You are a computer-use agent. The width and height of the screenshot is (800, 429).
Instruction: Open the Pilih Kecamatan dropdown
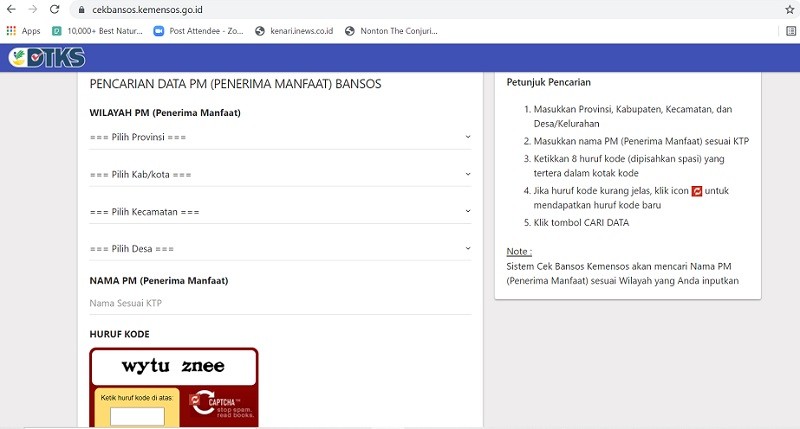[x=280, y=212]
